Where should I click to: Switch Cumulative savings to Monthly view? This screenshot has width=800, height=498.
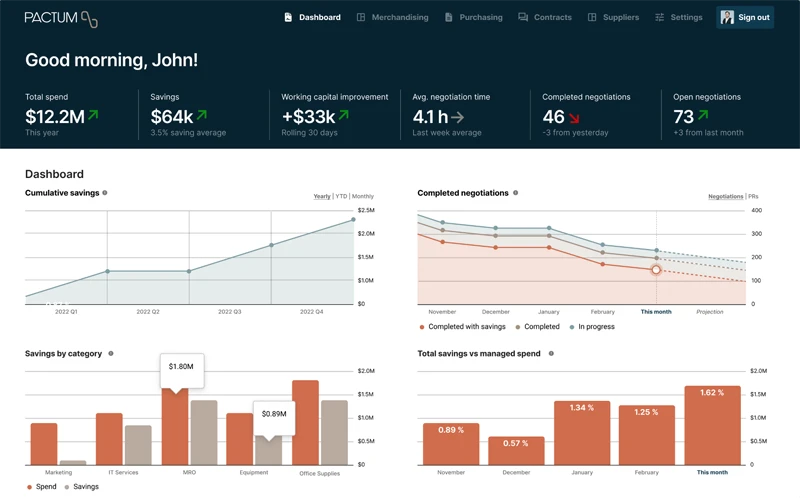tap(363, 197)
